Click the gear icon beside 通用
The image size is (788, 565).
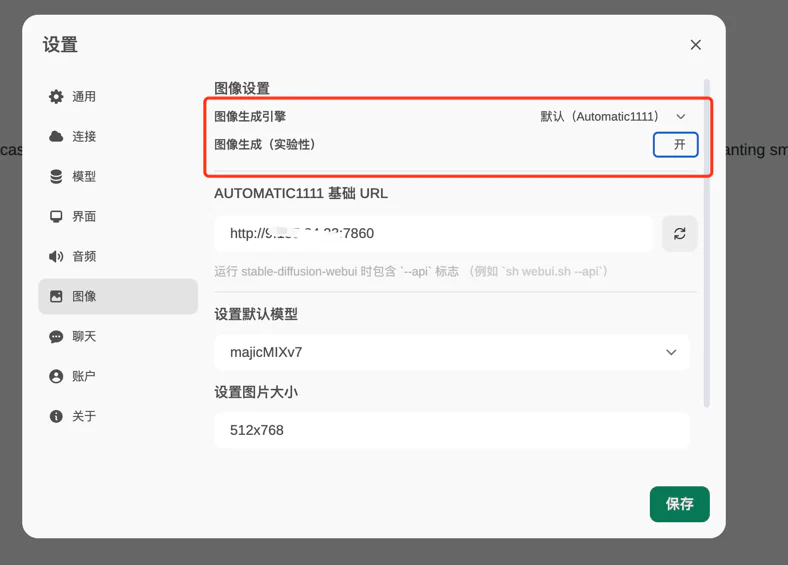56,97
